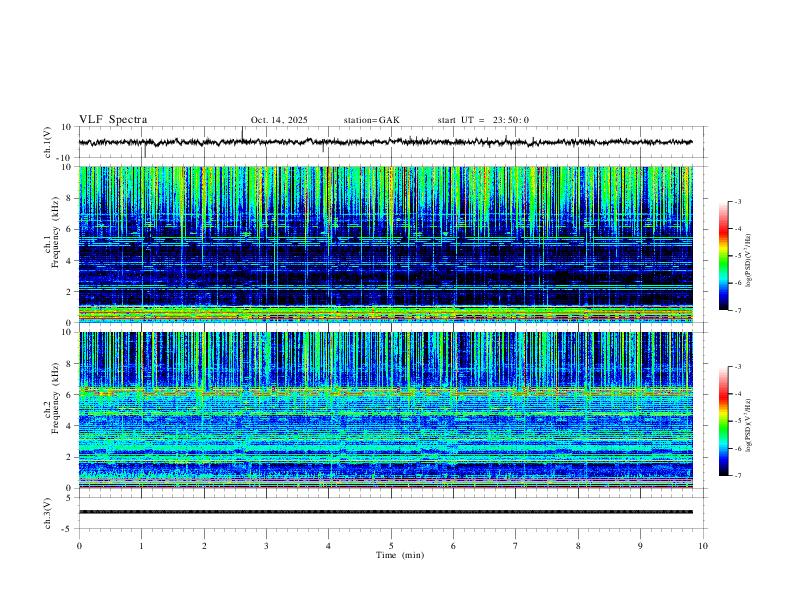This screenshot has width=792, height=612.
Task: Click the time axis tick label '3'
Action: click(266, 546)
